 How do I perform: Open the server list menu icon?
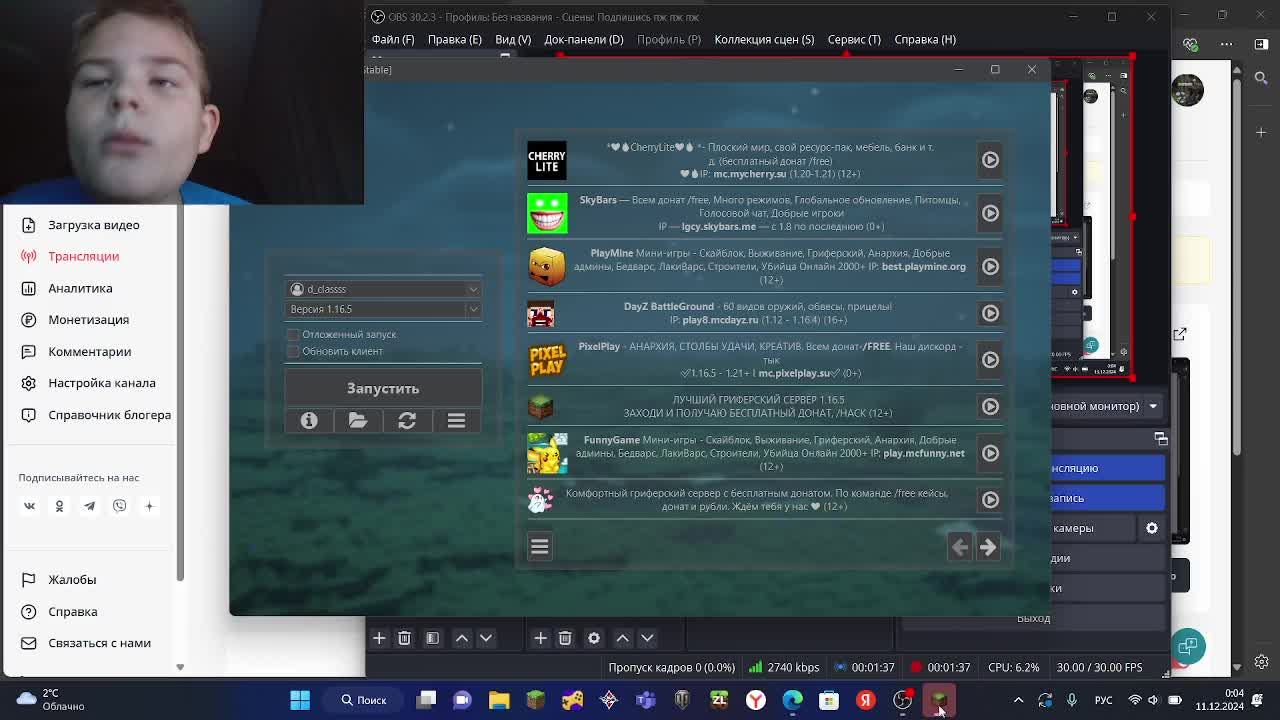[540, 547]
